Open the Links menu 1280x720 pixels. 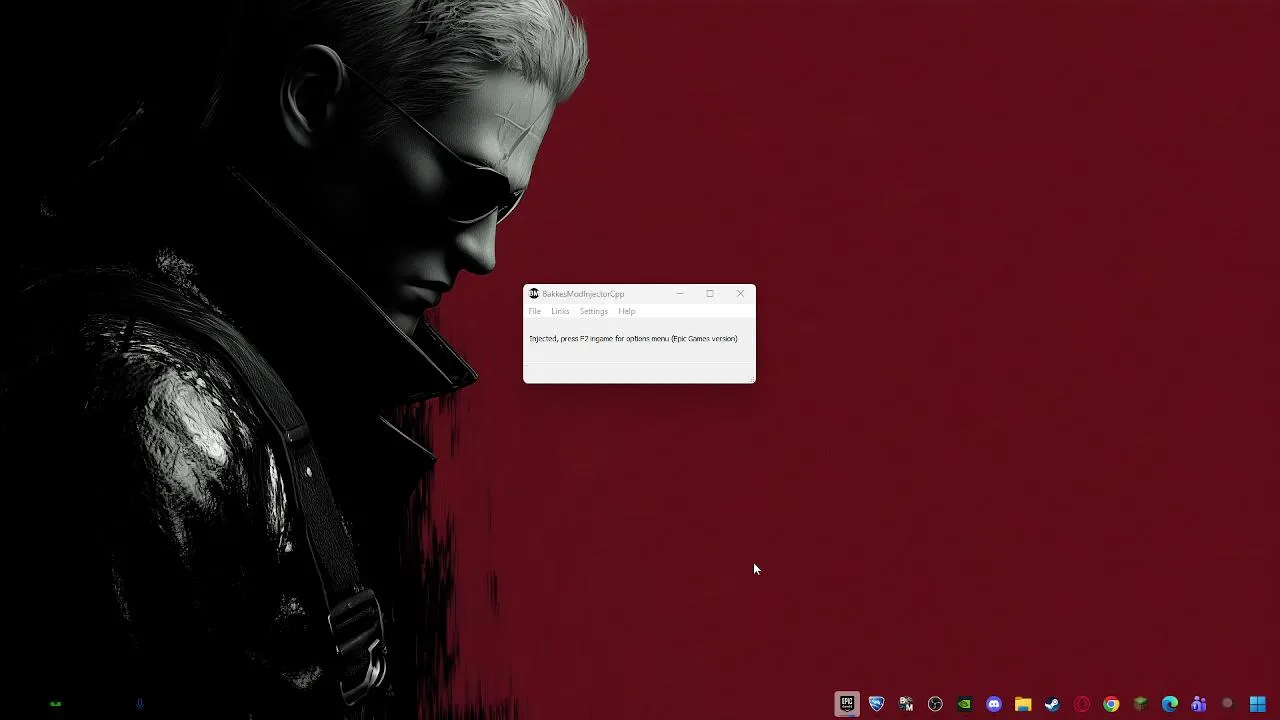click(560, 311)
